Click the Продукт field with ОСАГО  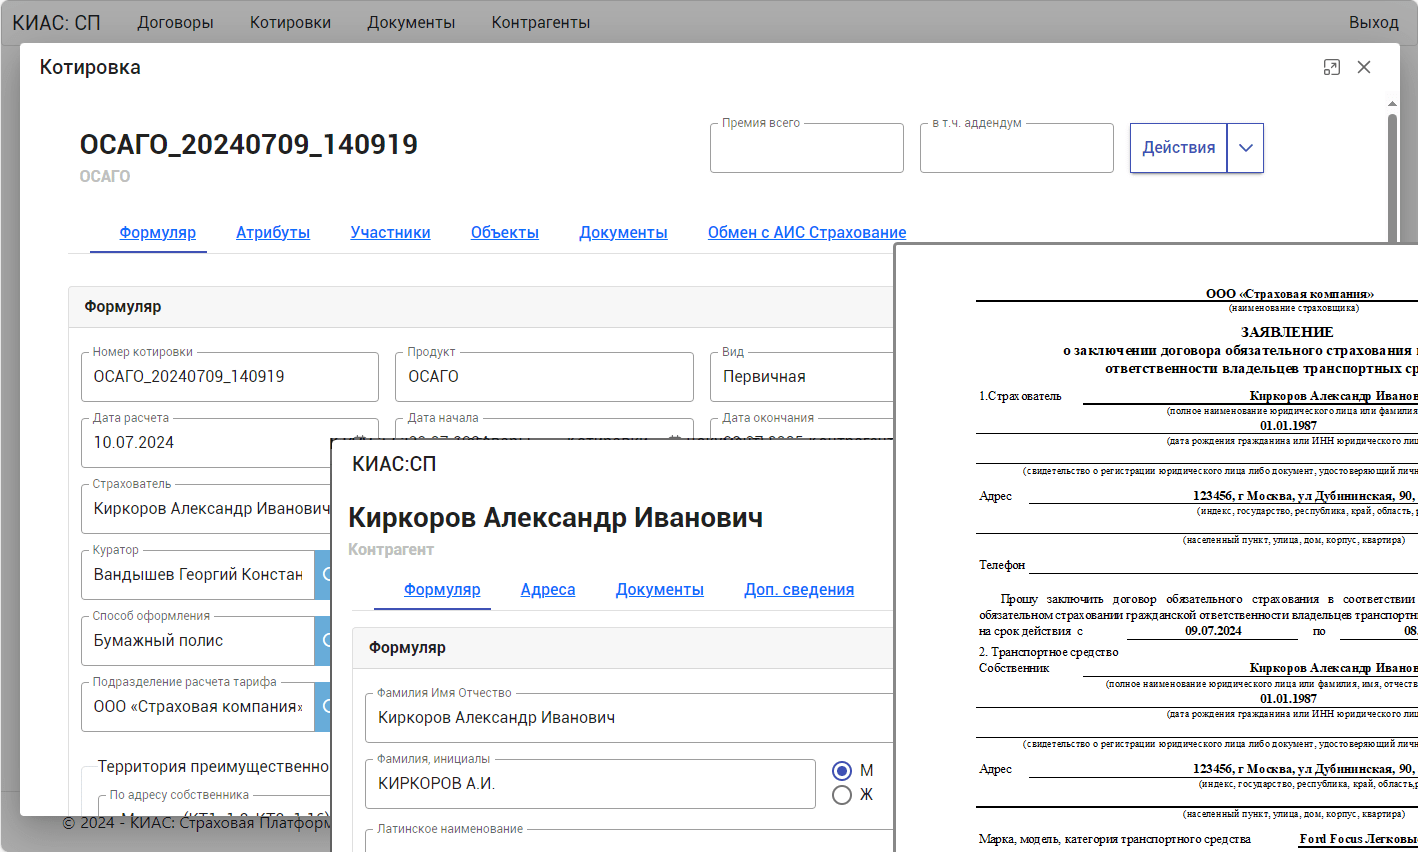[x=545, y=377]
